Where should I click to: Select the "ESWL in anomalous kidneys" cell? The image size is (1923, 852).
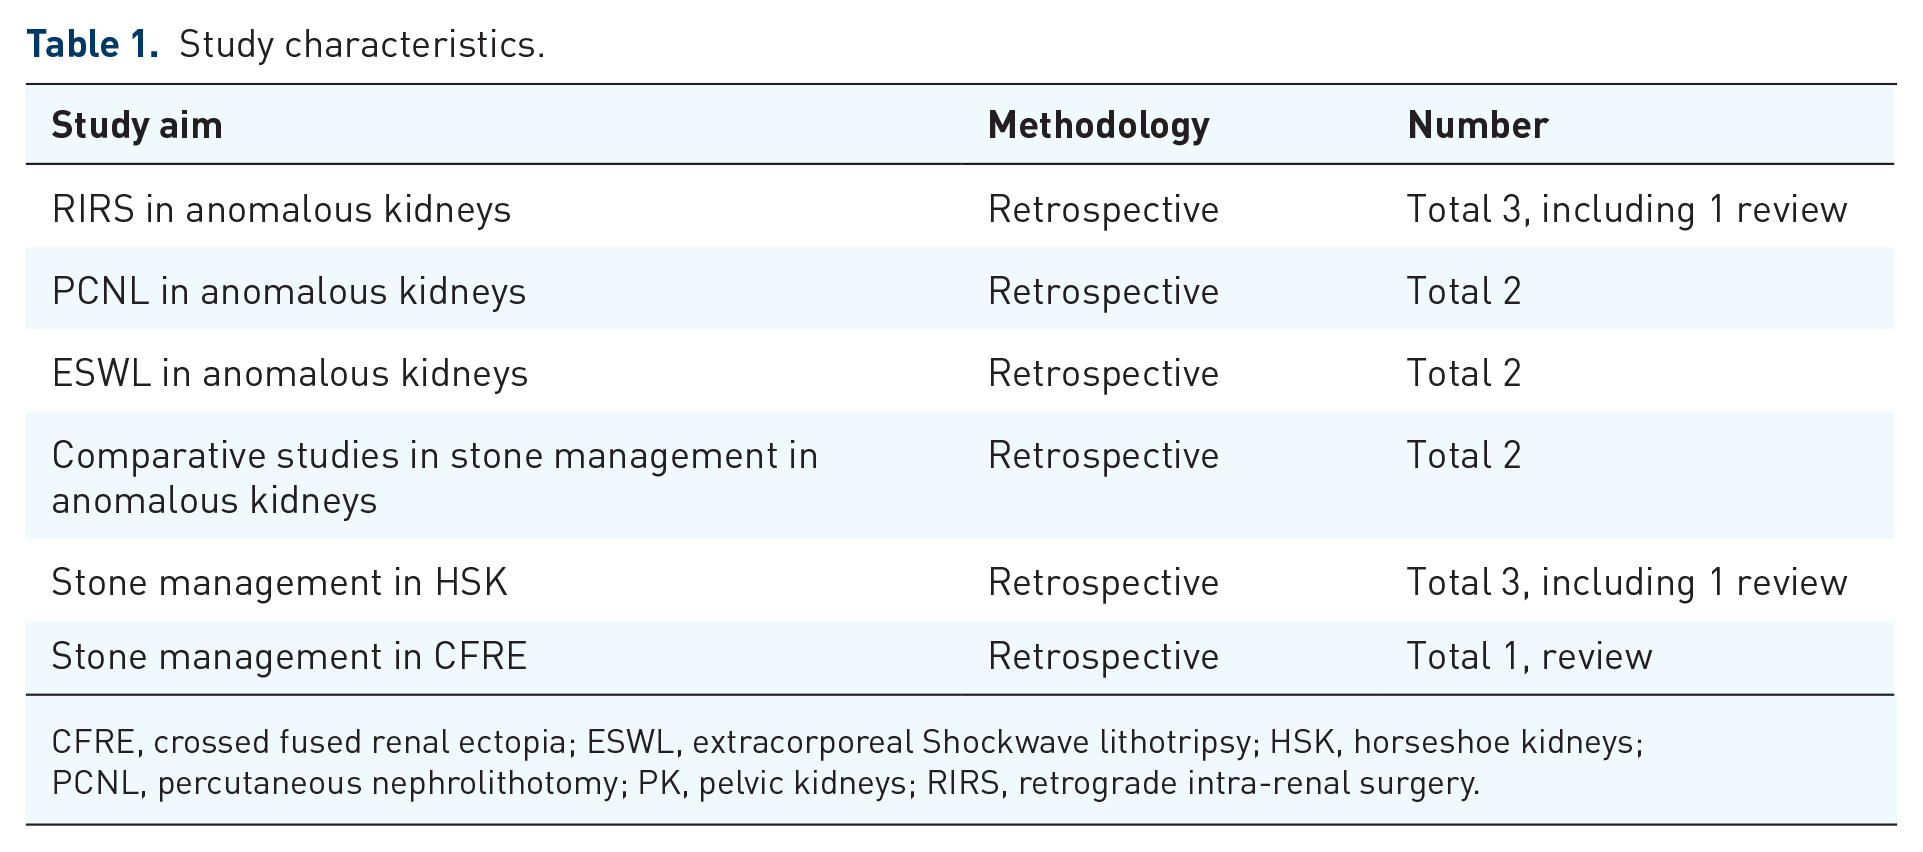tap(289, 374)
